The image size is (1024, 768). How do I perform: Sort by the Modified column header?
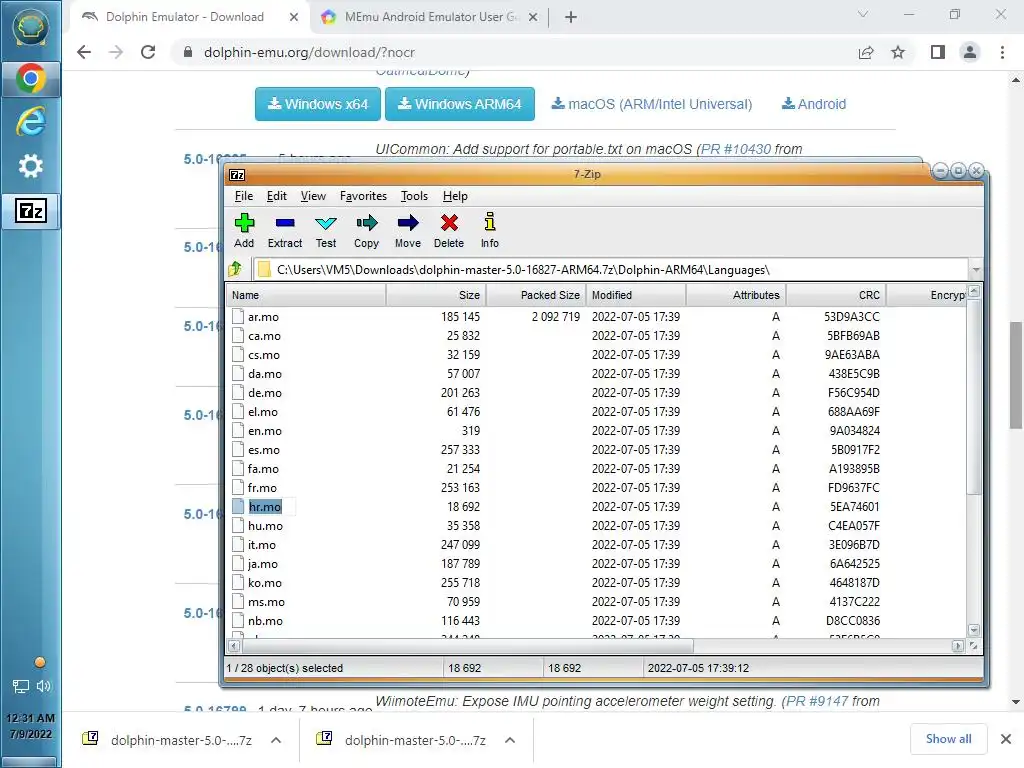(x=635, y=295)
